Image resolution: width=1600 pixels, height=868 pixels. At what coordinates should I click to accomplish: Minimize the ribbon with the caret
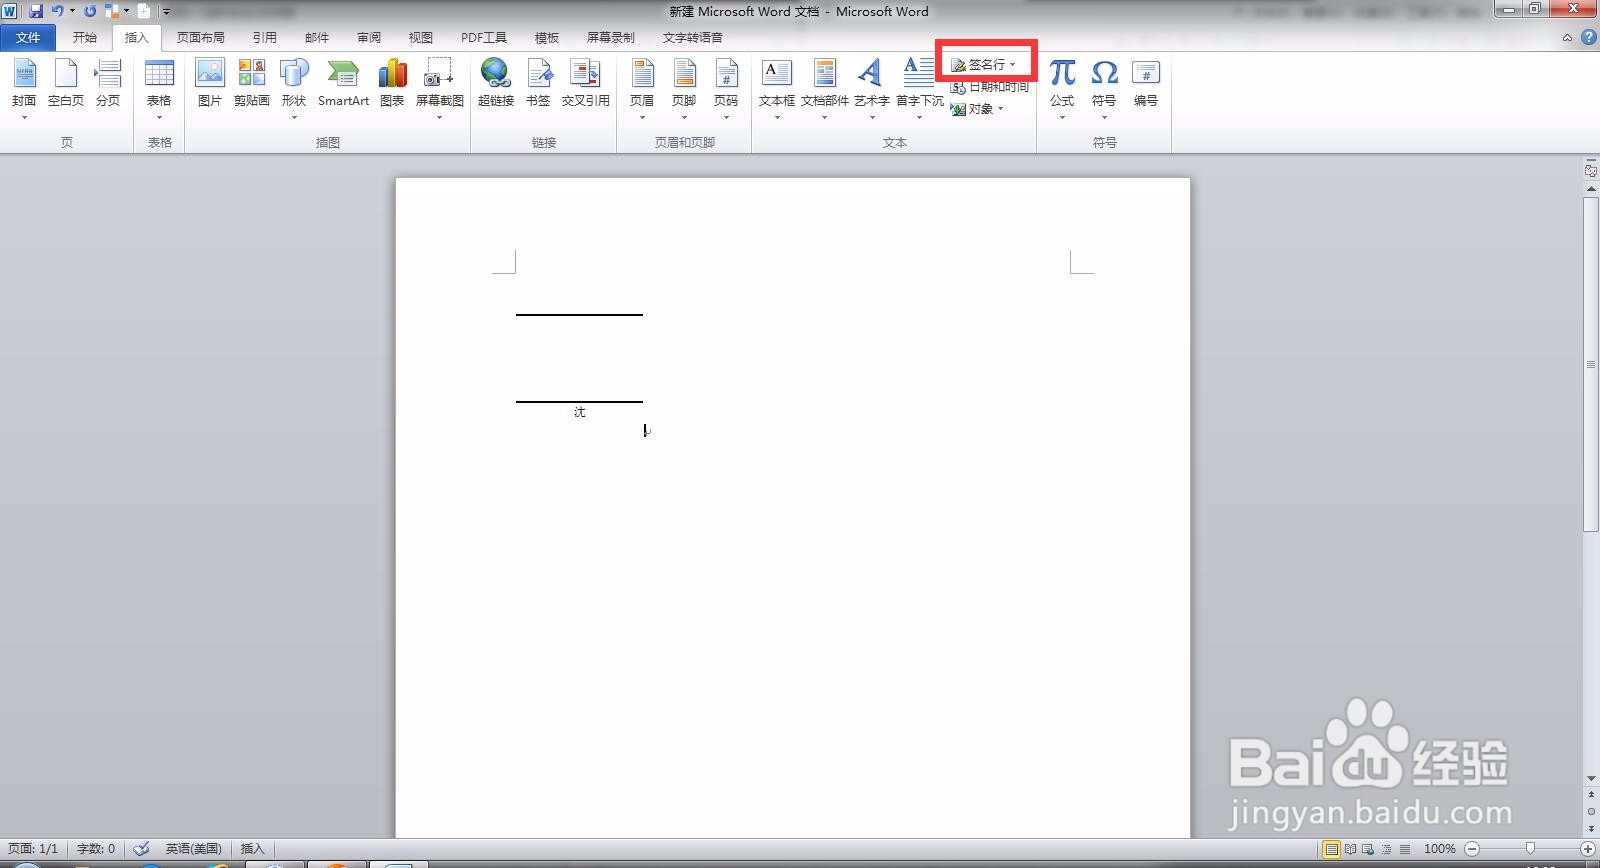pyautogui.click(x=1567, y=38)
